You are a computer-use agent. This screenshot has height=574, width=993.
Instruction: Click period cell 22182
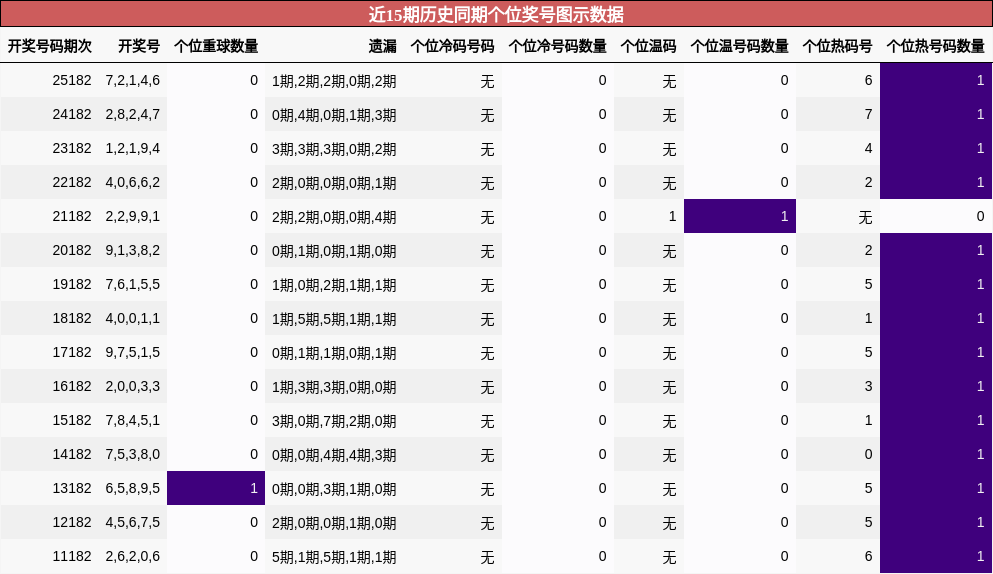tap(72, 182)
